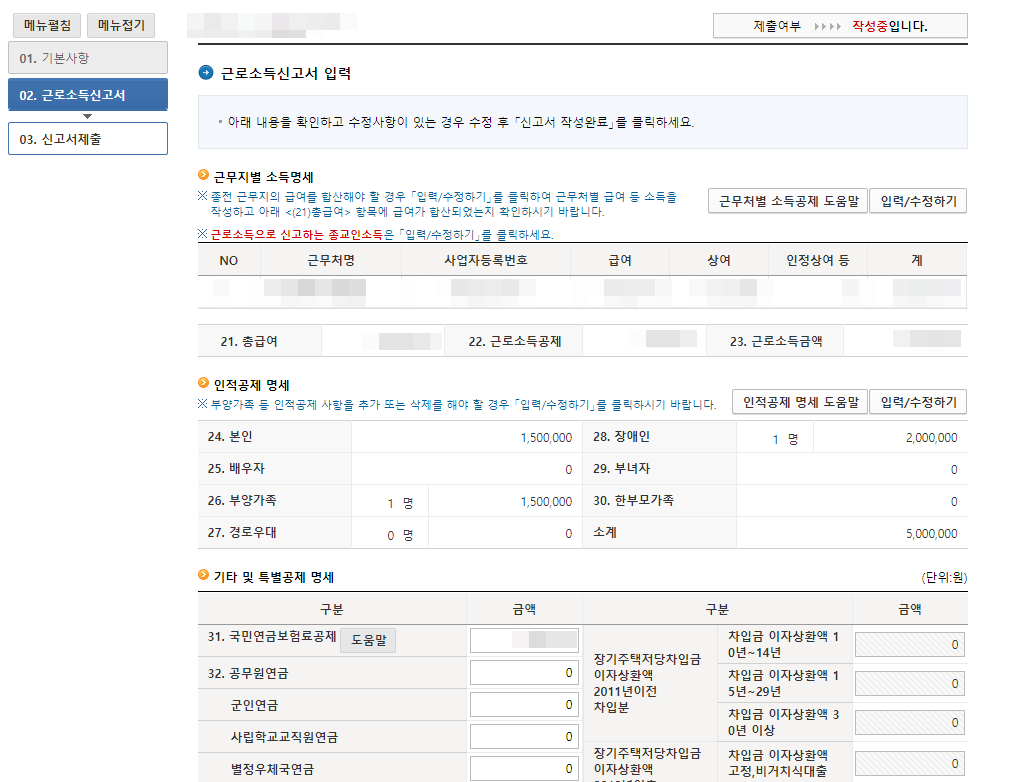Click the orange bullet next to 기타 및 특별공제 명세
The image size is (1029, 782).
[x=203, y=575]
